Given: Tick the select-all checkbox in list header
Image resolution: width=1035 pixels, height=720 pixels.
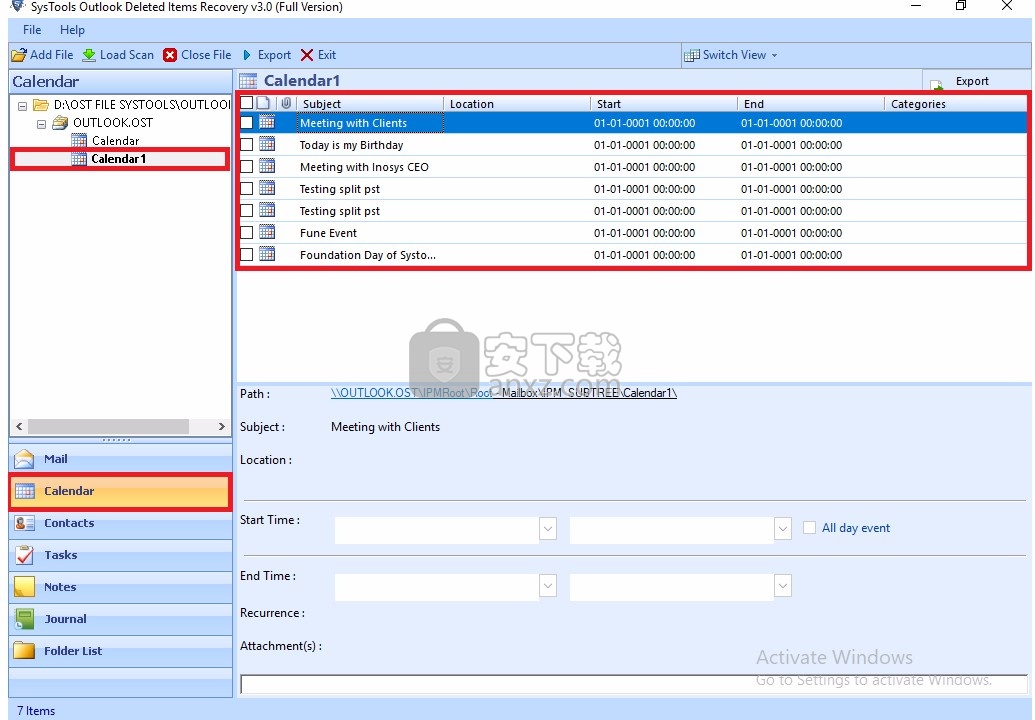Looking at the screenshot, I should pyautogui.click(x=246, y=103).
